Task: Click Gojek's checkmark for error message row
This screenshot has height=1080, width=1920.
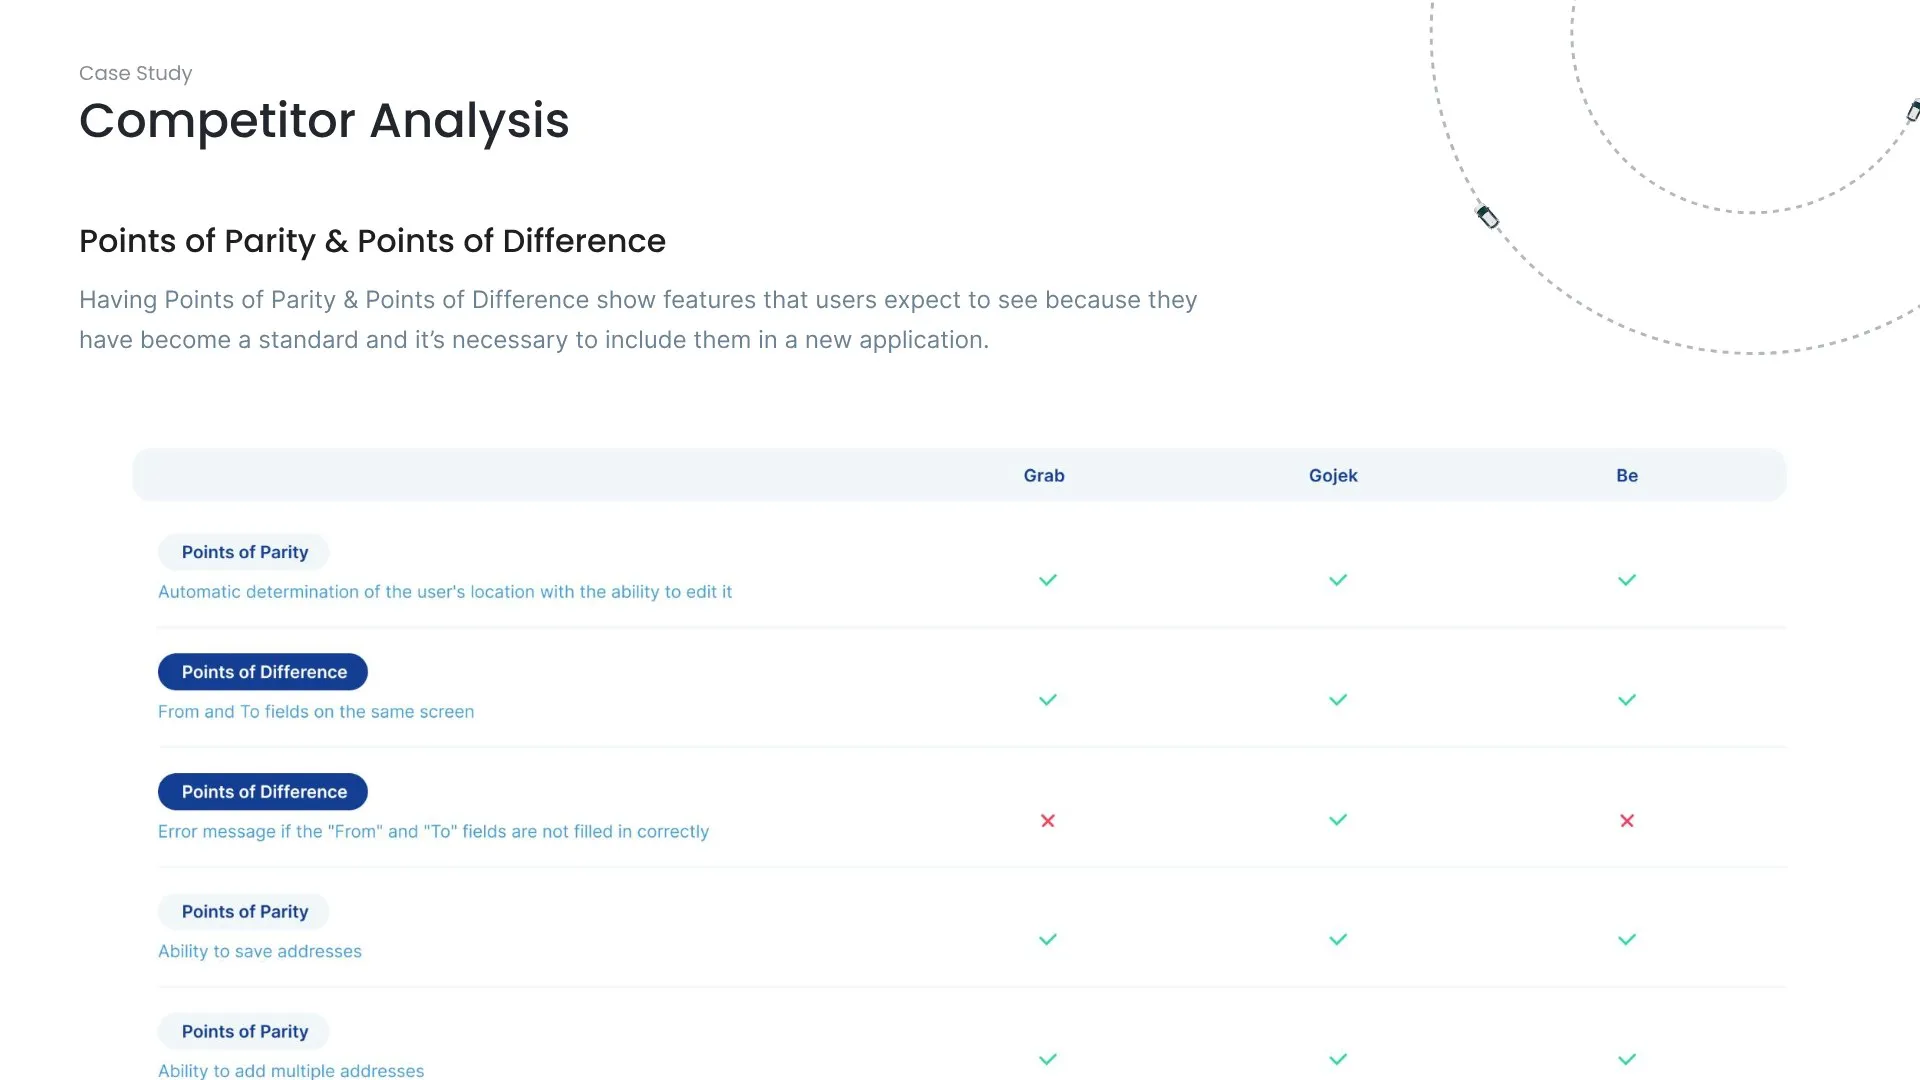Action: coord(1337,820)
